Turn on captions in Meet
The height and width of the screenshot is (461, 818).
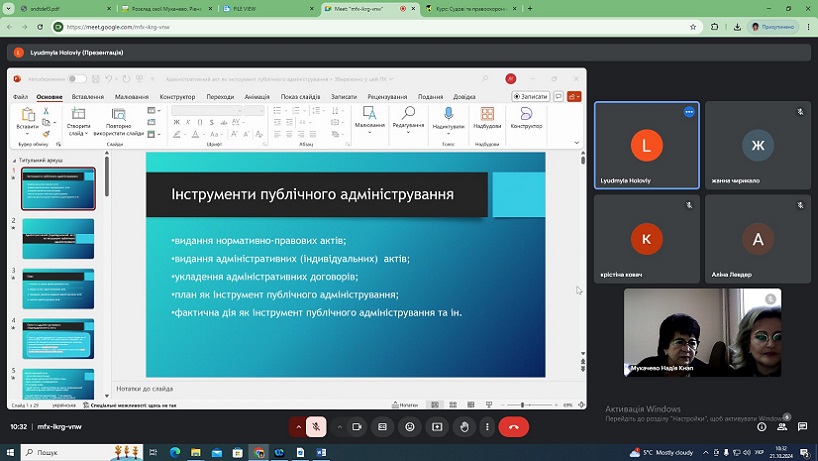coord(382,427)
